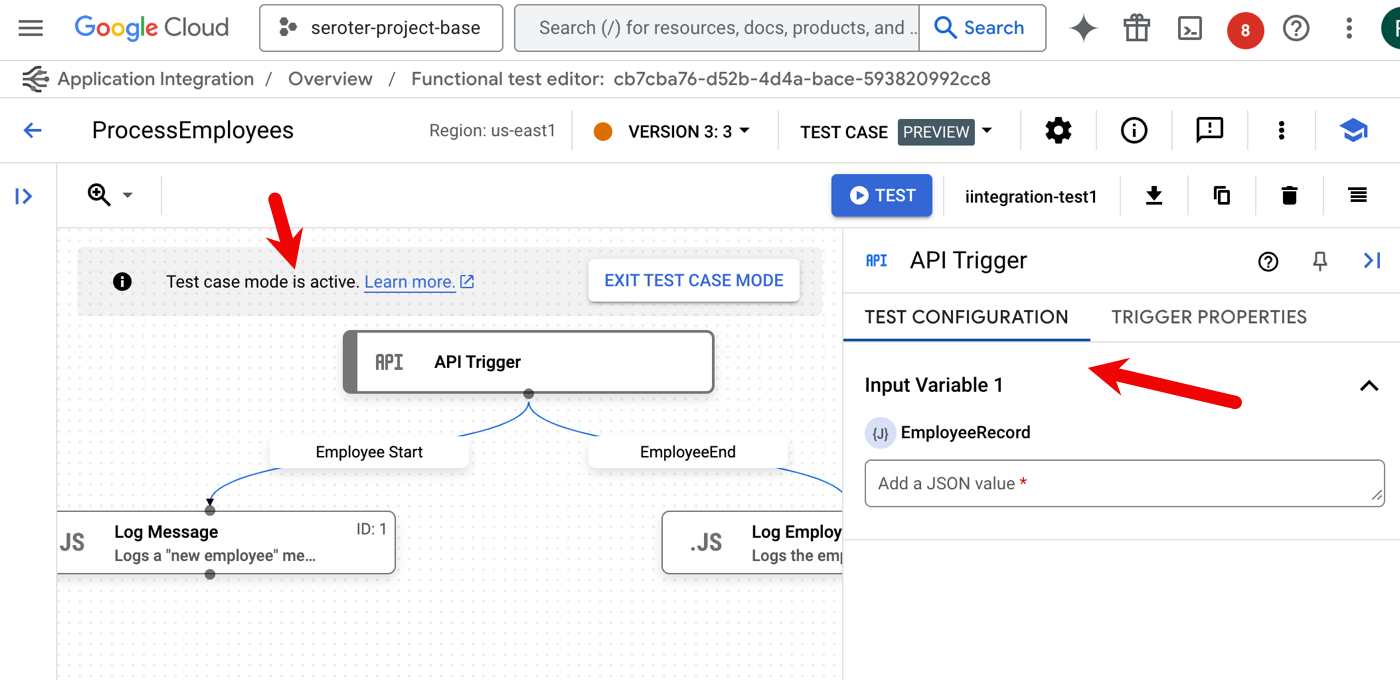1400x680 pixels.
Task: Activate Cloud Shell terminal icon
Action: (x=1190, y=29)
